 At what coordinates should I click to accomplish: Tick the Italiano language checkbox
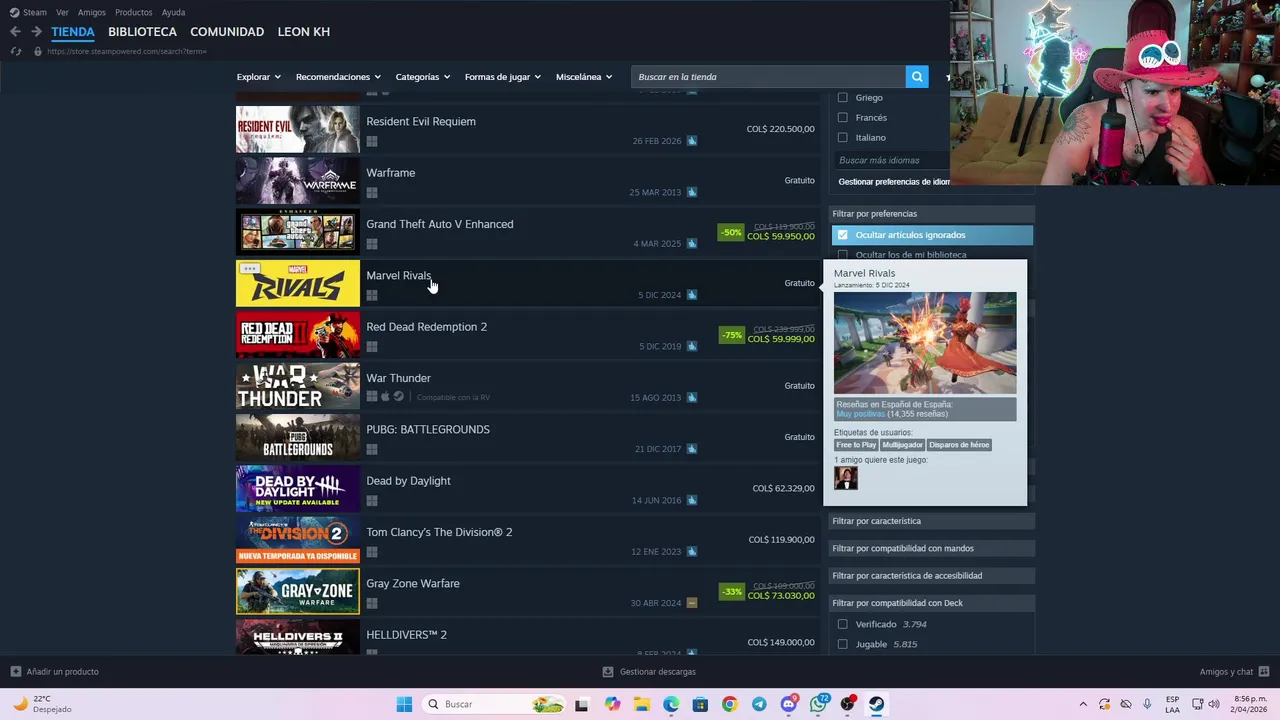(842, 138)
